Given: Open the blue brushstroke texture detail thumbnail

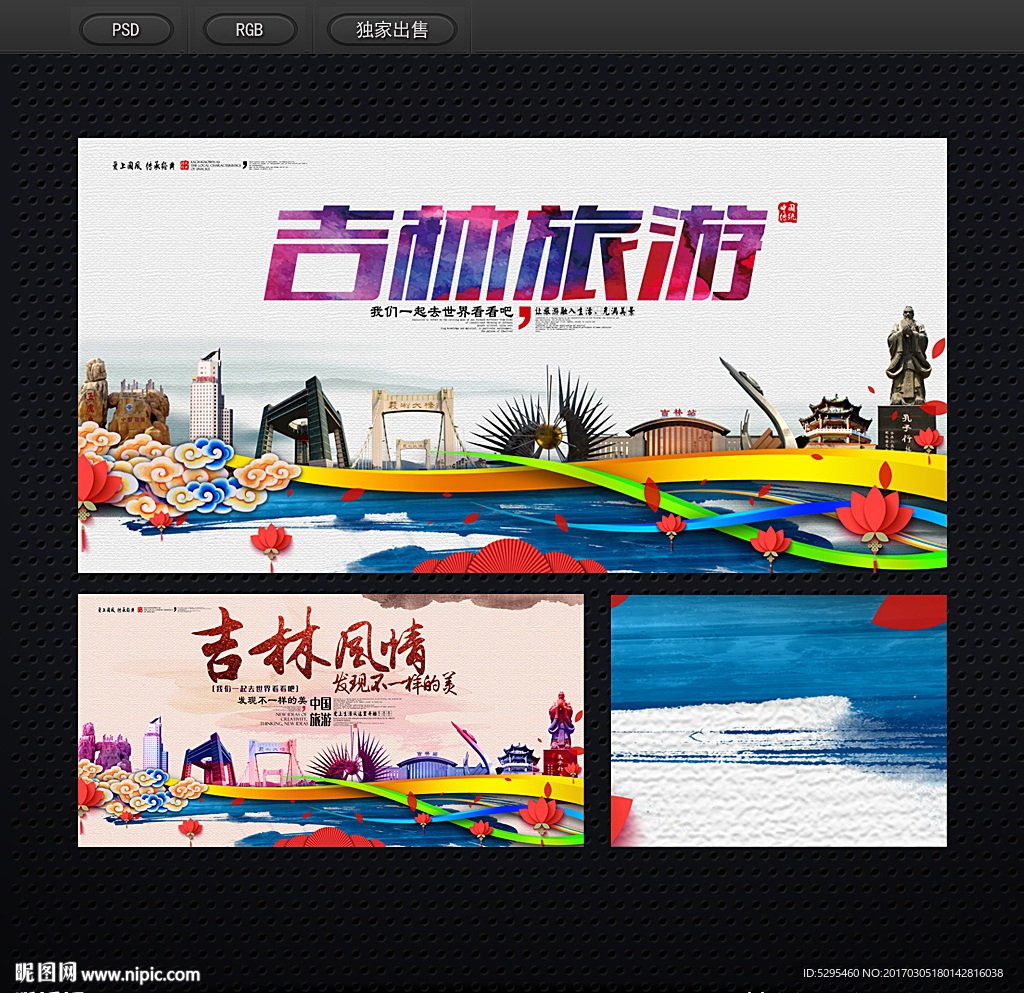Looking at the screenshot, I should pos(778,720).
